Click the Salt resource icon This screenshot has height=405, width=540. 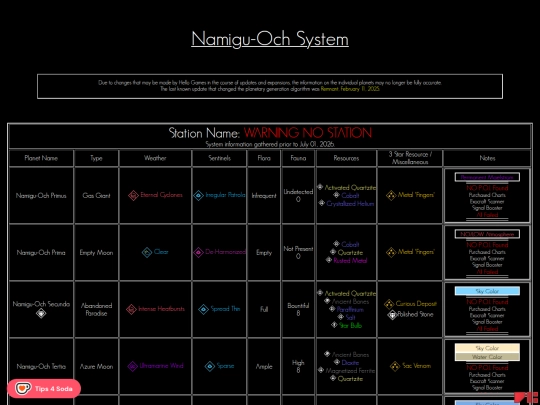pos(341,317)
